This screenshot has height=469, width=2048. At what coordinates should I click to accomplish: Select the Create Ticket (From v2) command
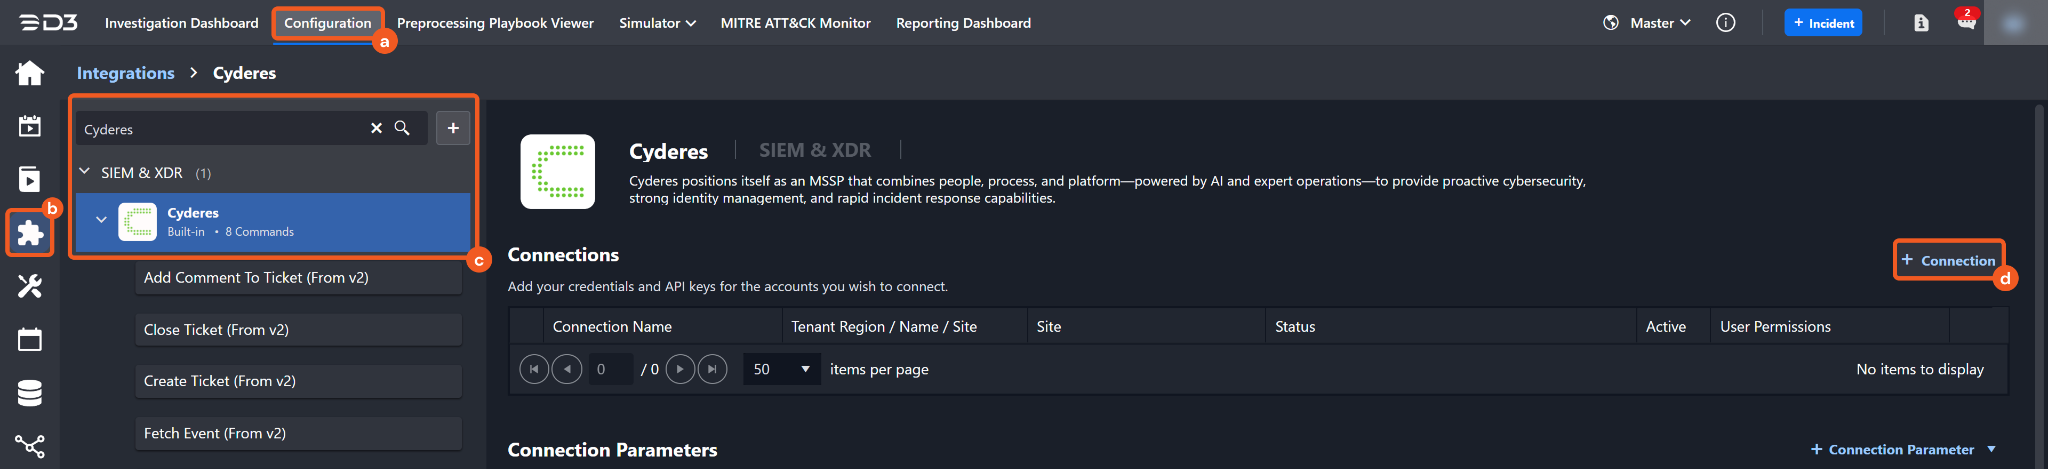[298, 381]
